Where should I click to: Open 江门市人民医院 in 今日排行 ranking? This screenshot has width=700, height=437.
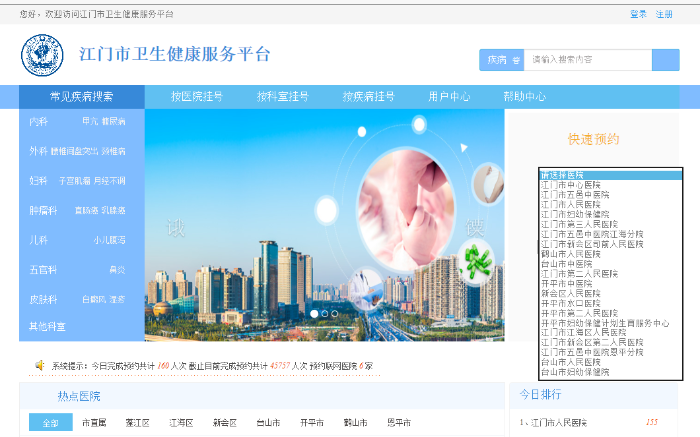click(x=558, y=422)
